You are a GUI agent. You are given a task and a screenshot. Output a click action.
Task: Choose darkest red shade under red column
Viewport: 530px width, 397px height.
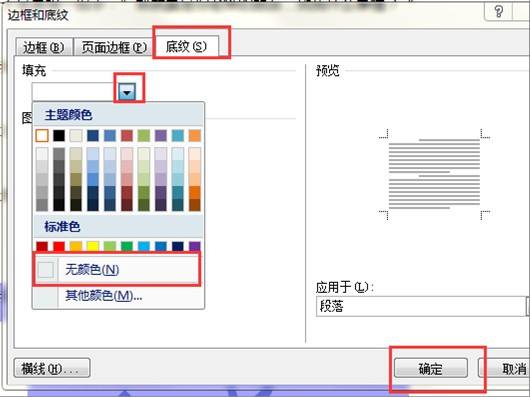point(127,205)
